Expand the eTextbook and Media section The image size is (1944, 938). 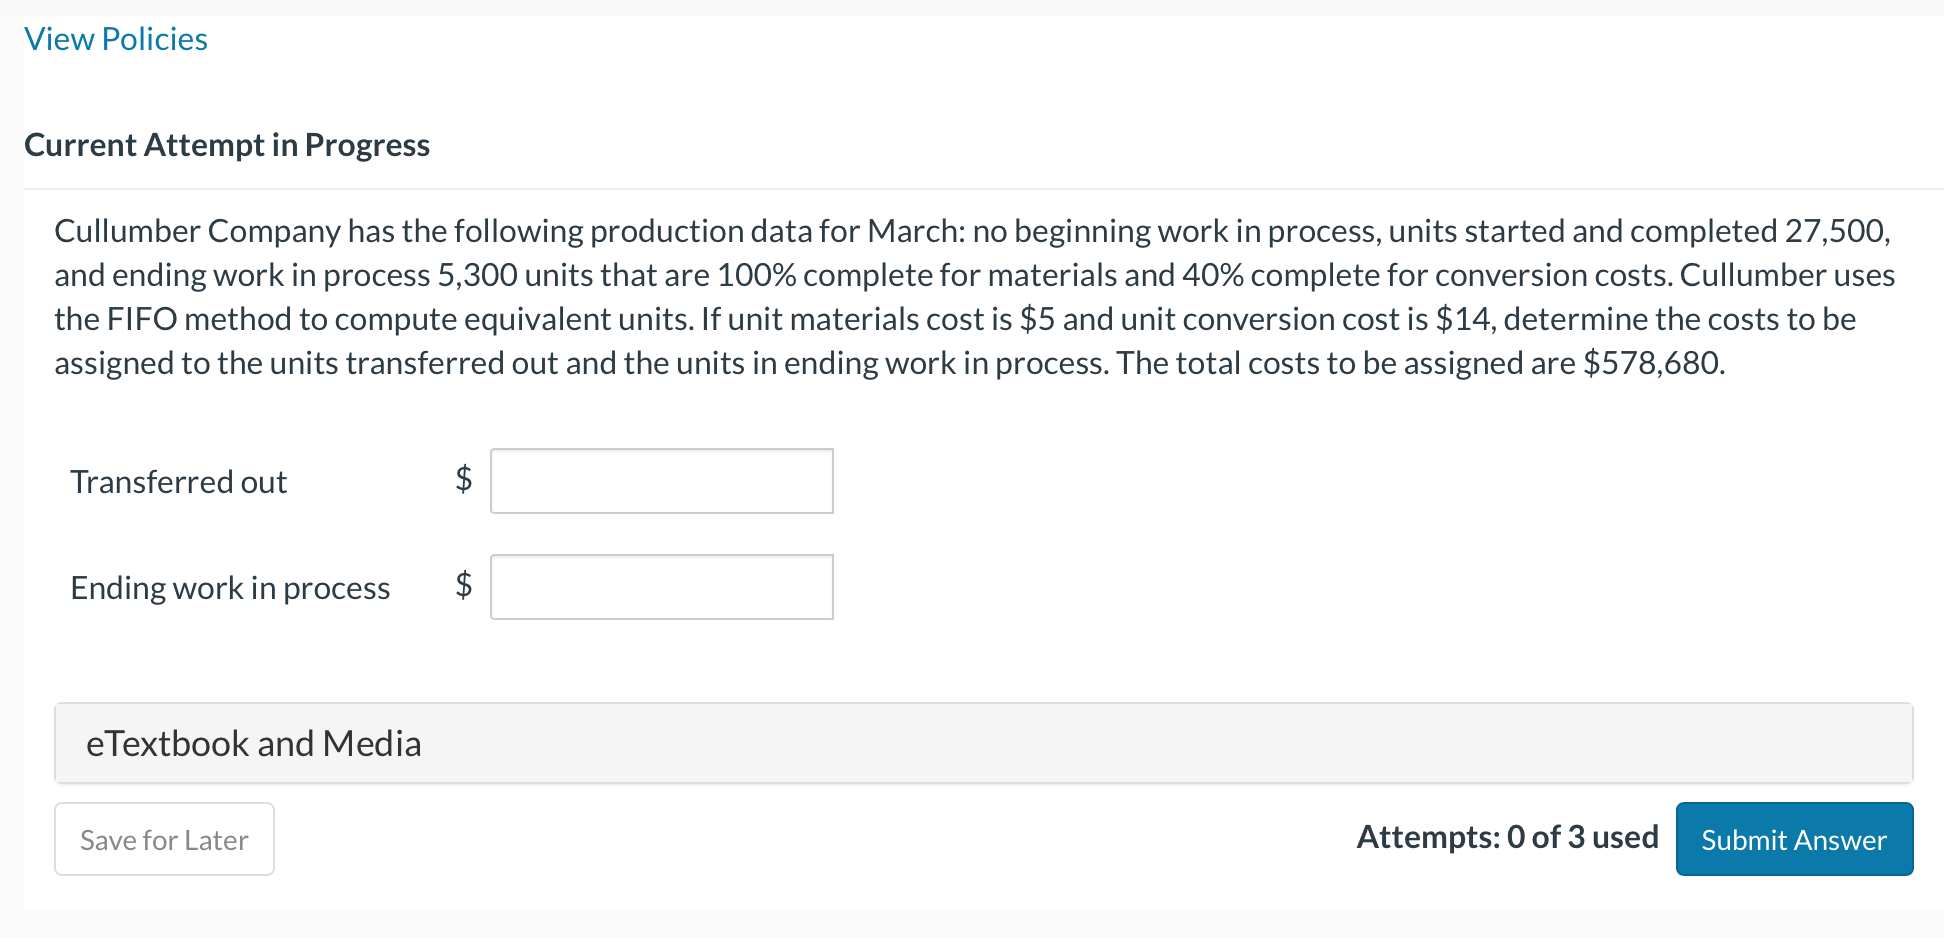coord(253,743)
